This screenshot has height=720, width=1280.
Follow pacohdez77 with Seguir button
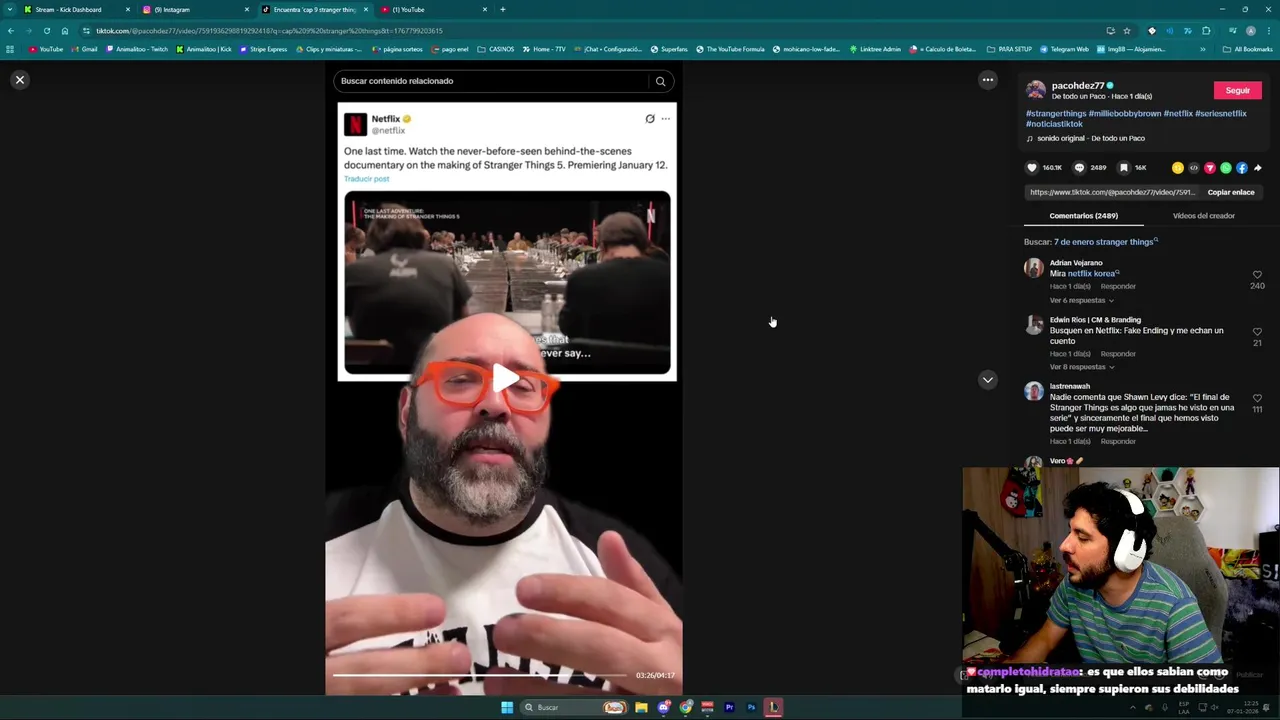click(x=1238, y=90)
